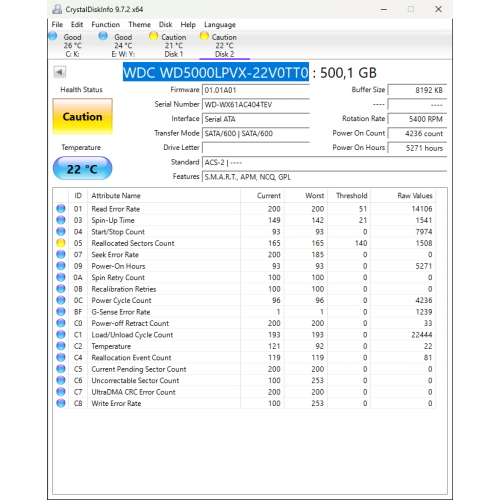This screenshot has height=500, width=500.
Task: Click the Raw Values column header
Action: [x=403, y=196]
